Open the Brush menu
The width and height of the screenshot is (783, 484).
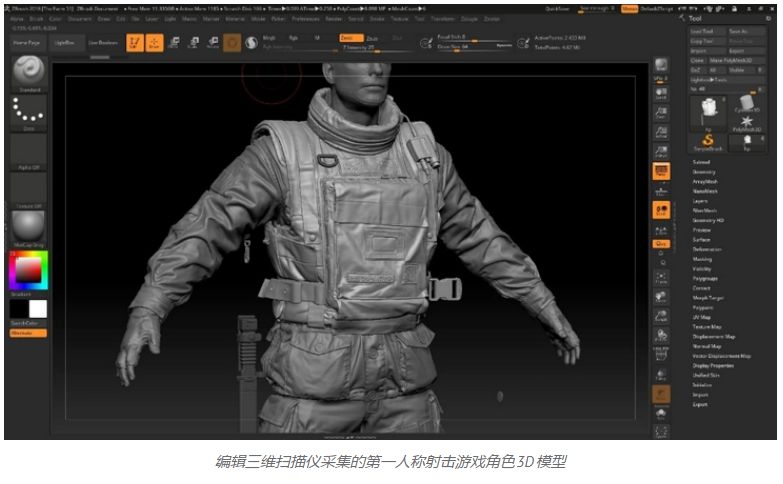[36, 19]
